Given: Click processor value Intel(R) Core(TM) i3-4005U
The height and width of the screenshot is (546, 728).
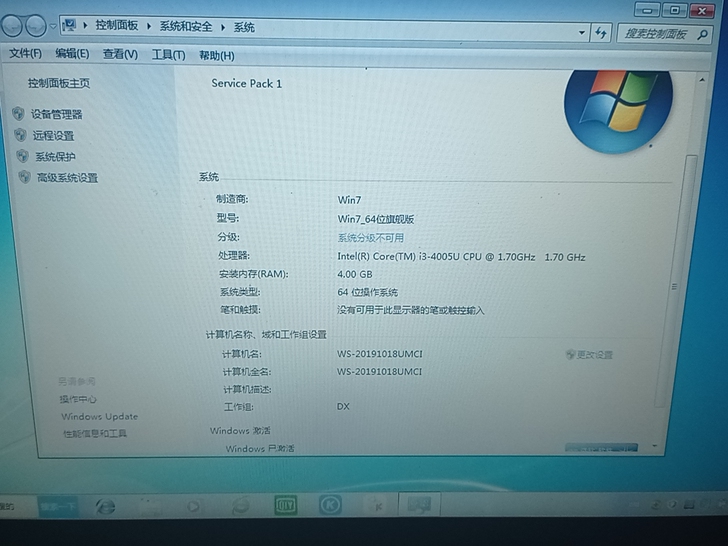Looking at the screenshot, I should click(461, 257).
